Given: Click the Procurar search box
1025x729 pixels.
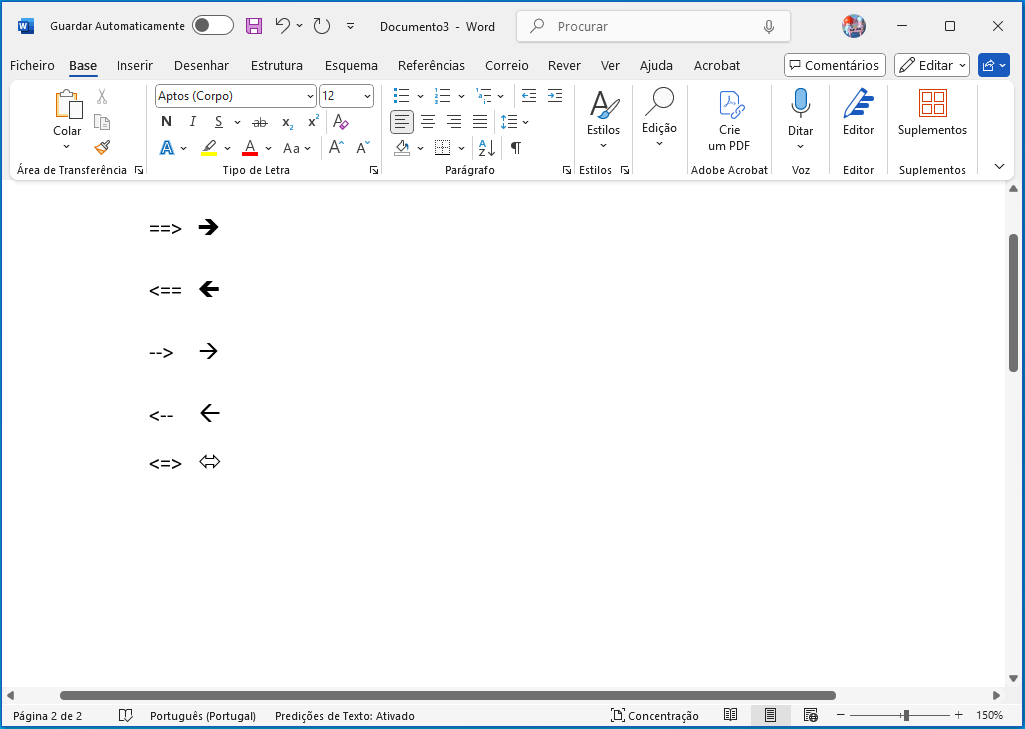Looking at the screenshot, I should coord(653,26).
